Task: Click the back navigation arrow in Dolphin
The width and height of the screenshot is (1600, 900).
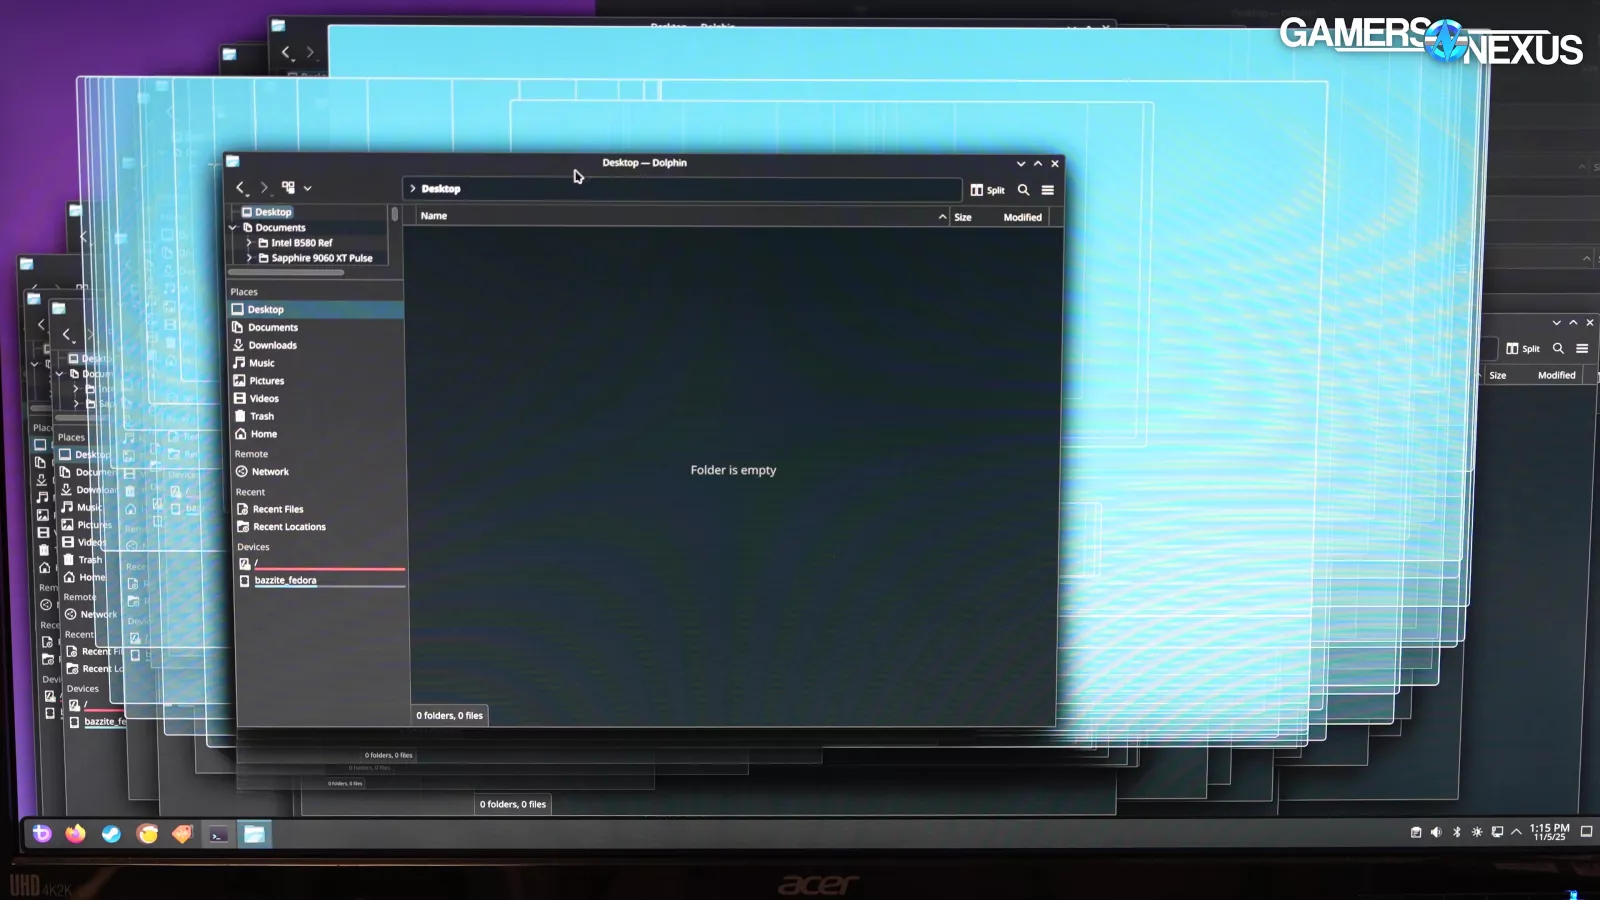Action: click(x=240, y=188)
